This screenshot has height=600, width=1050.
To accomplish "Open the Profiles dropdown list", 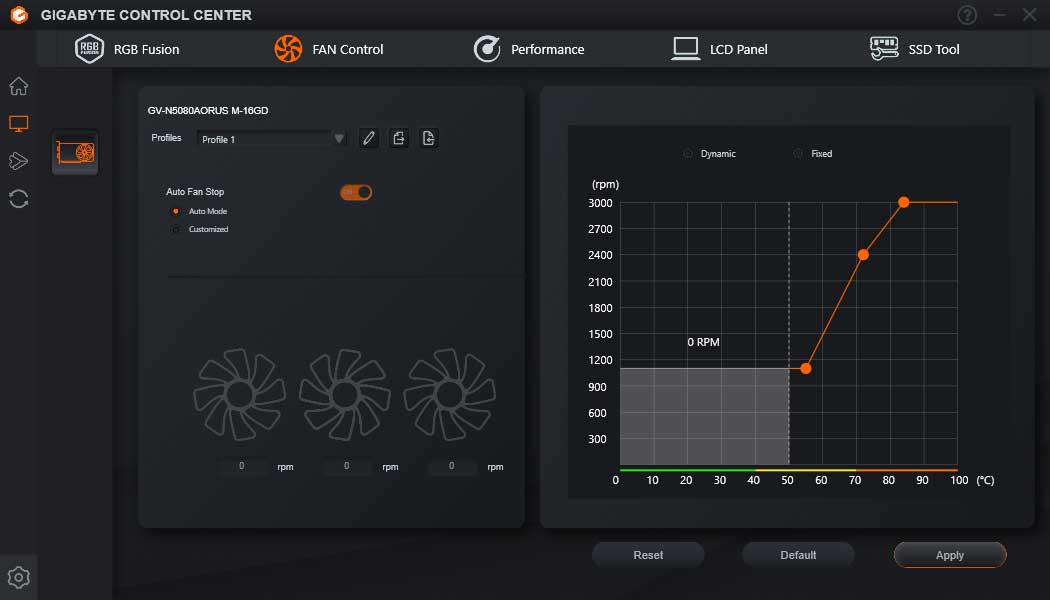I will tap(339, 137).
